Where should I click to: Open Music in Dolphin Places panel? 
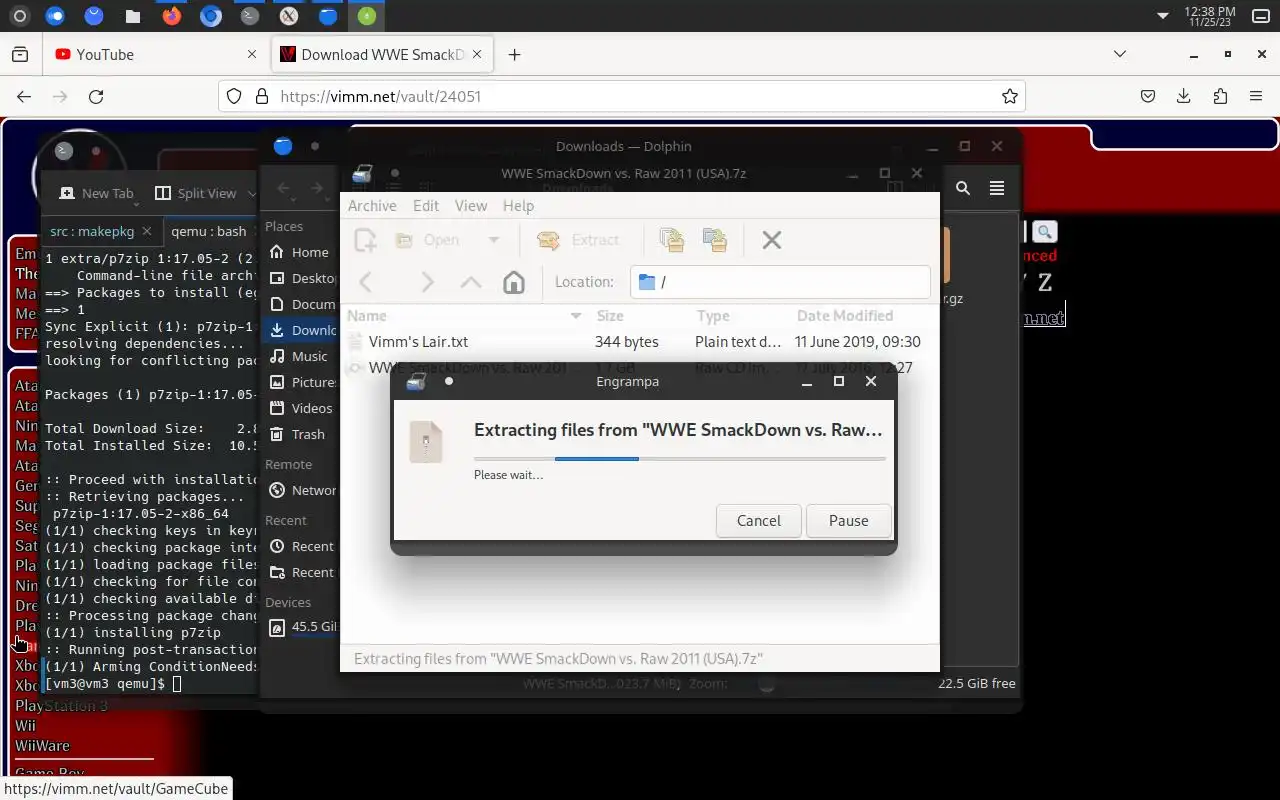pyautogui.click(x=300, y=356)
